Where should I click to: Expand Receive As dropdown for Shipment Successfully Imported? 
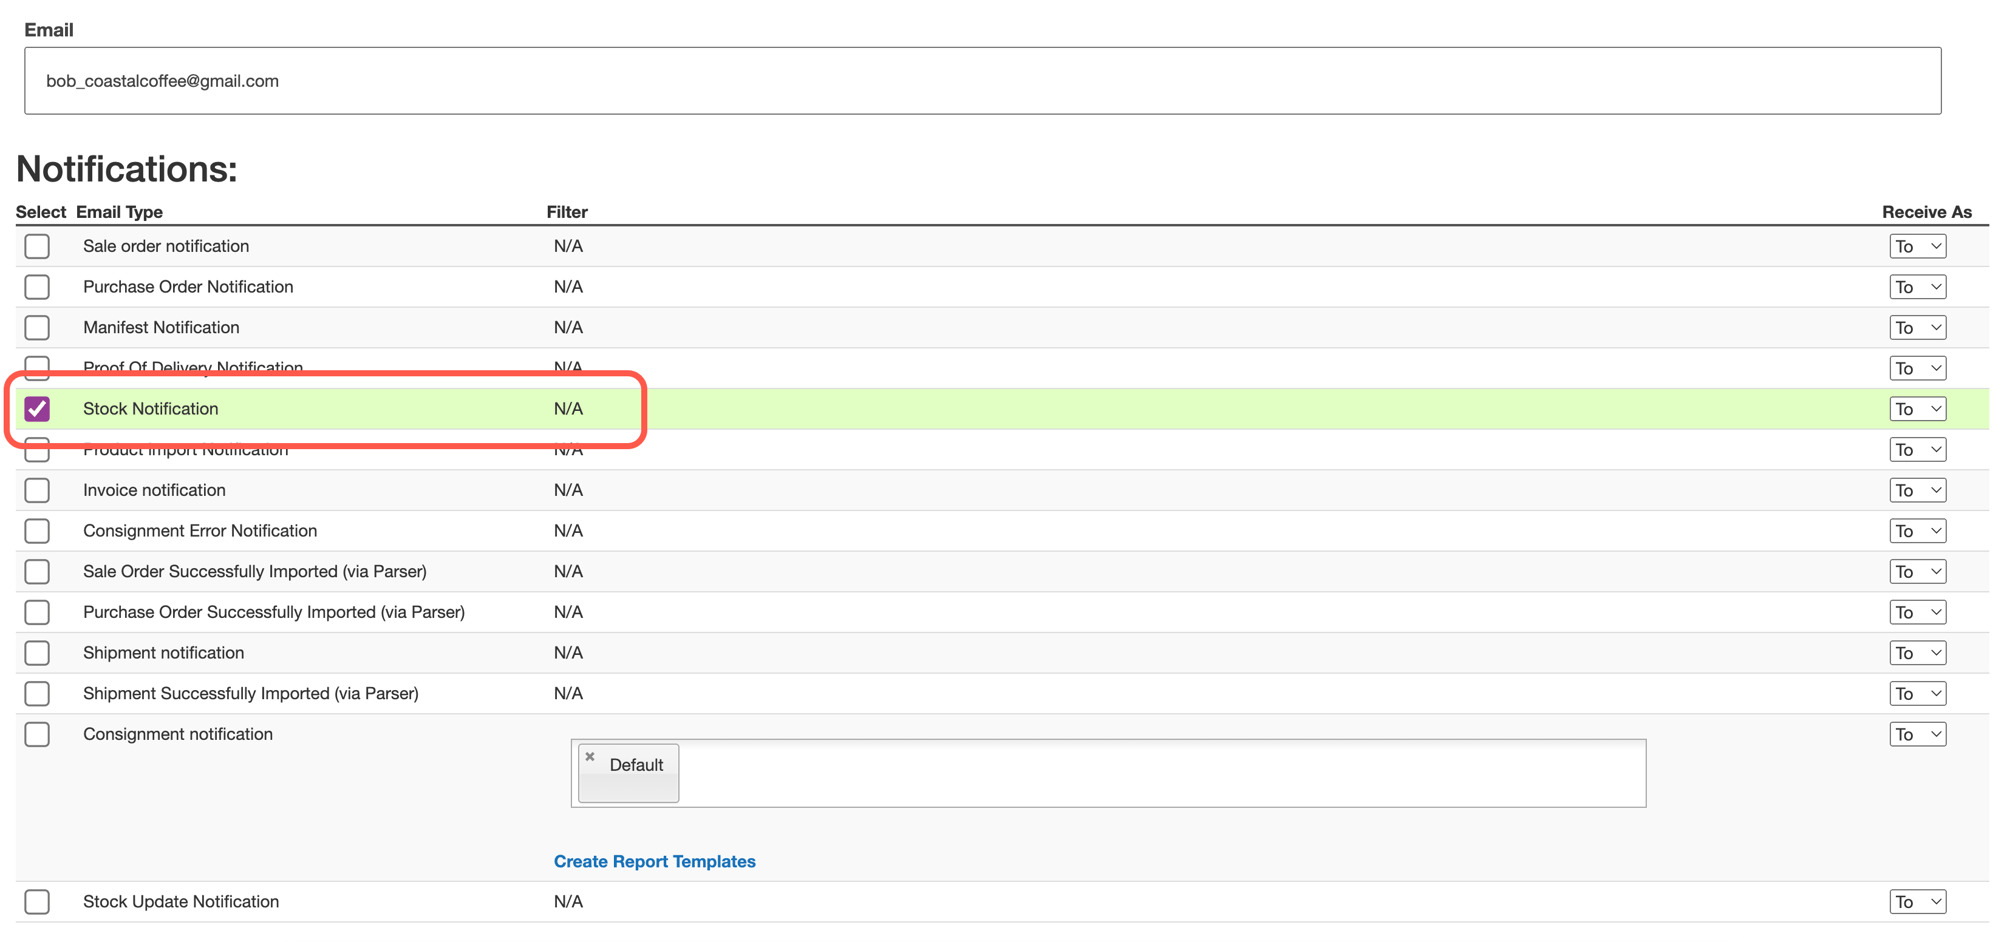click(1917, 694)
